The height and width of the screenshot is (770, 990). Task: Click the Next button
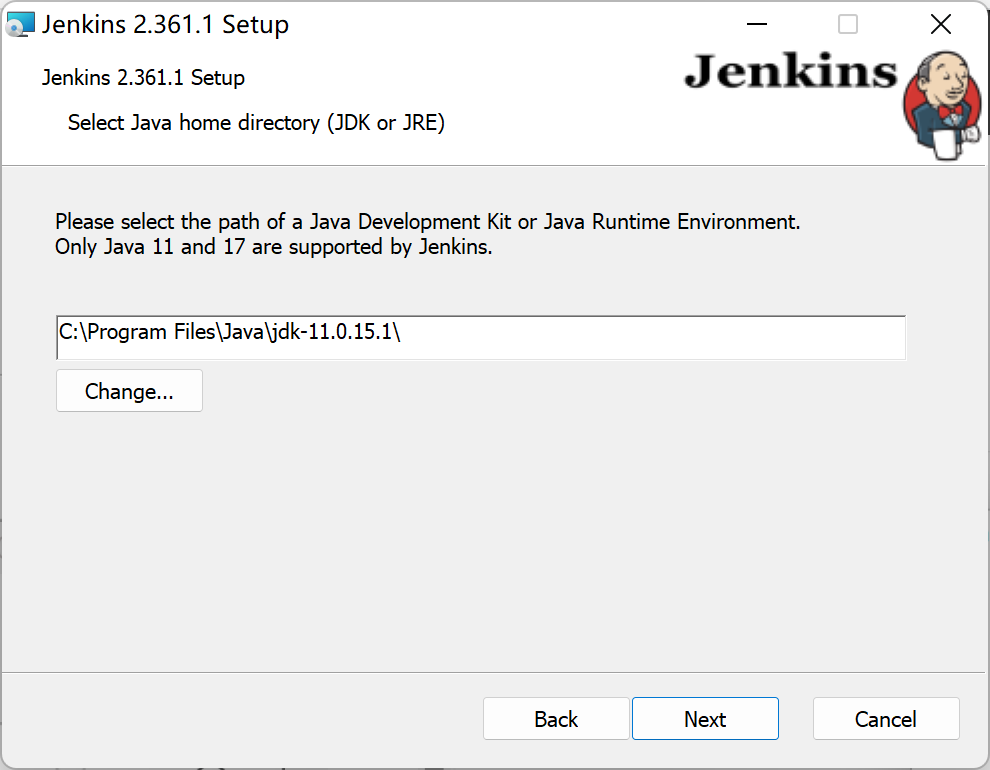pyautogui.click(x=705, y=718)
